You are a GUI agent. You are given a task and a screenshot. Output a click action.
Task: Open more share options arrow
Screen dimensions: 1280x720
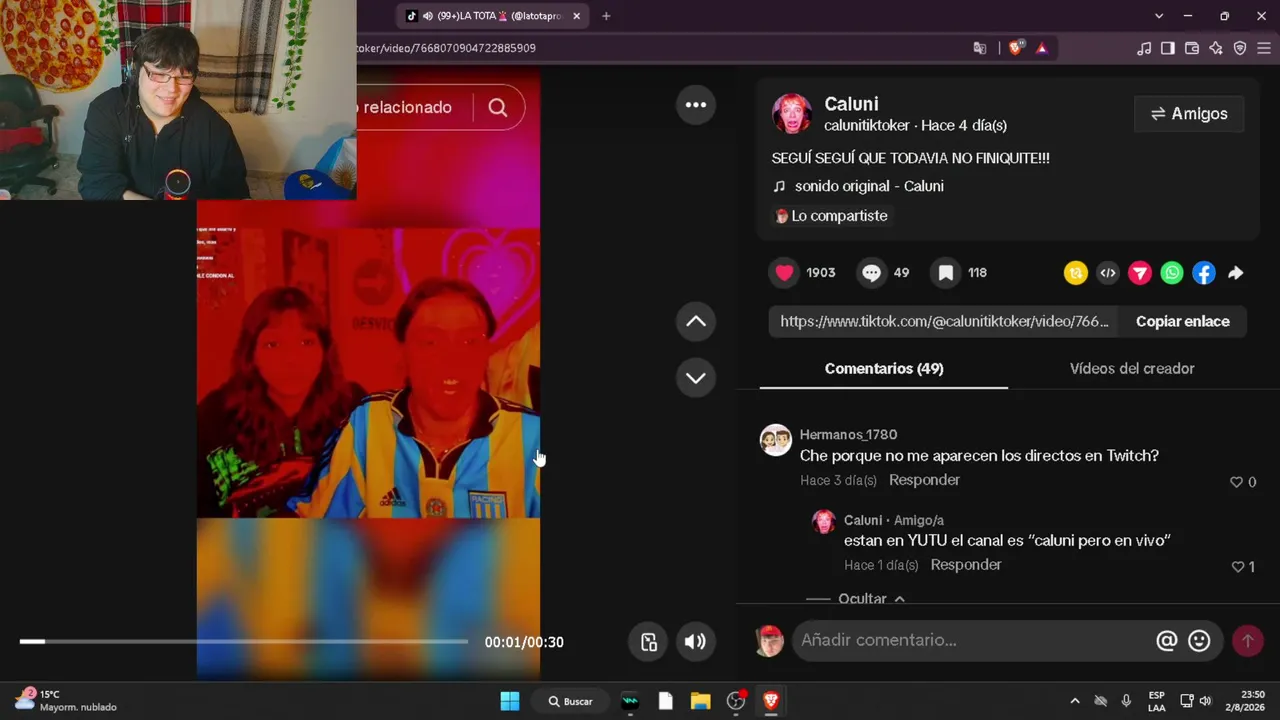pos(1236,273)
